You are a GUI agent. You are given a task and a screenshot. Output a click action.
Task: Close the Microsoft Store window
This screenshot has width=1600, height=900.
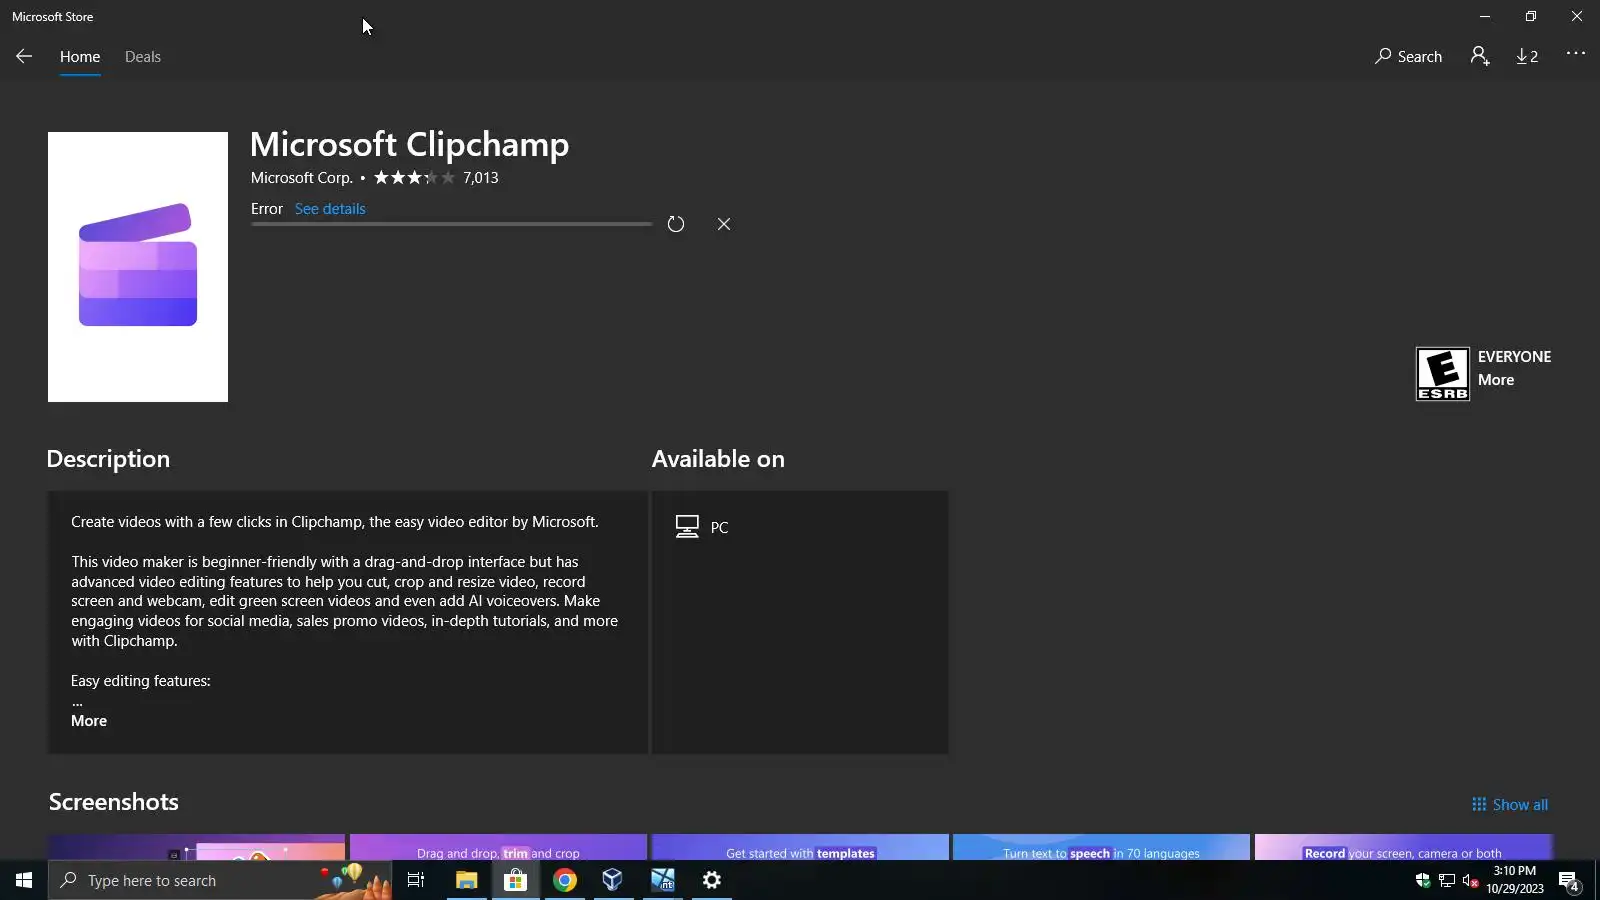(1577, 16)
